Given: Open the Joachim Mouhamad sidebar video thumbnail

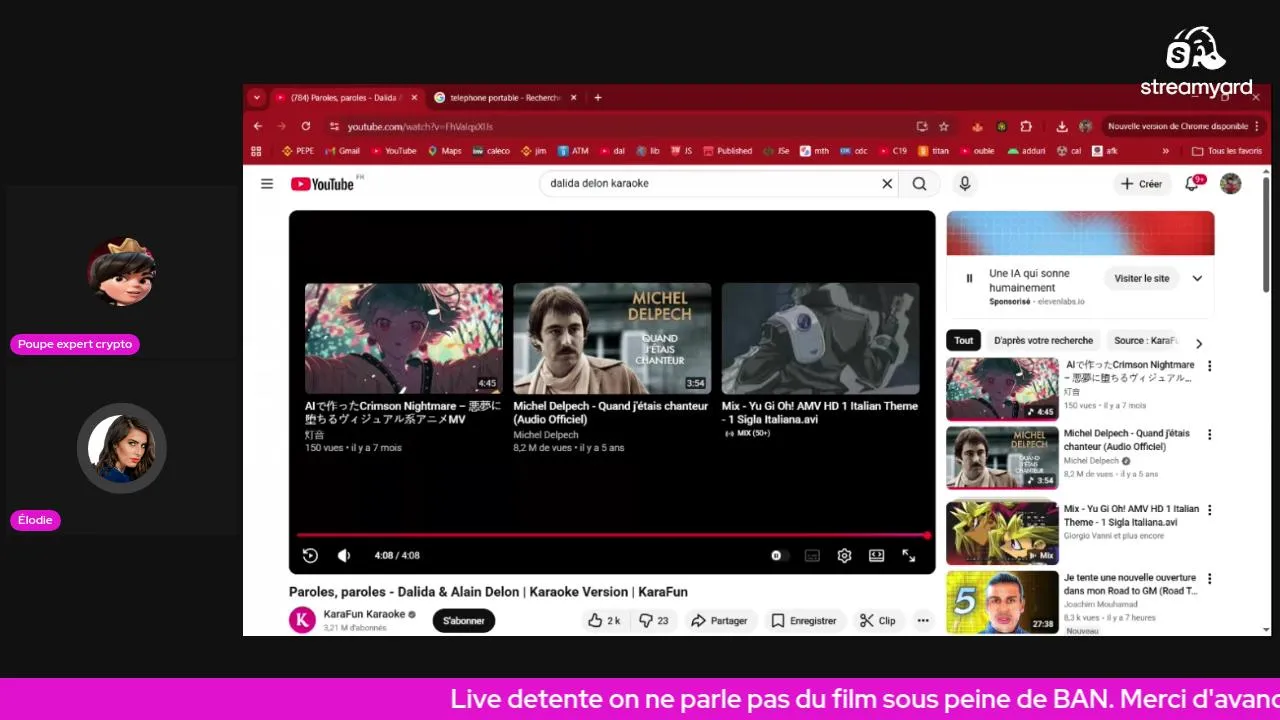Looking at the screenshot, I should point(1002,602).
